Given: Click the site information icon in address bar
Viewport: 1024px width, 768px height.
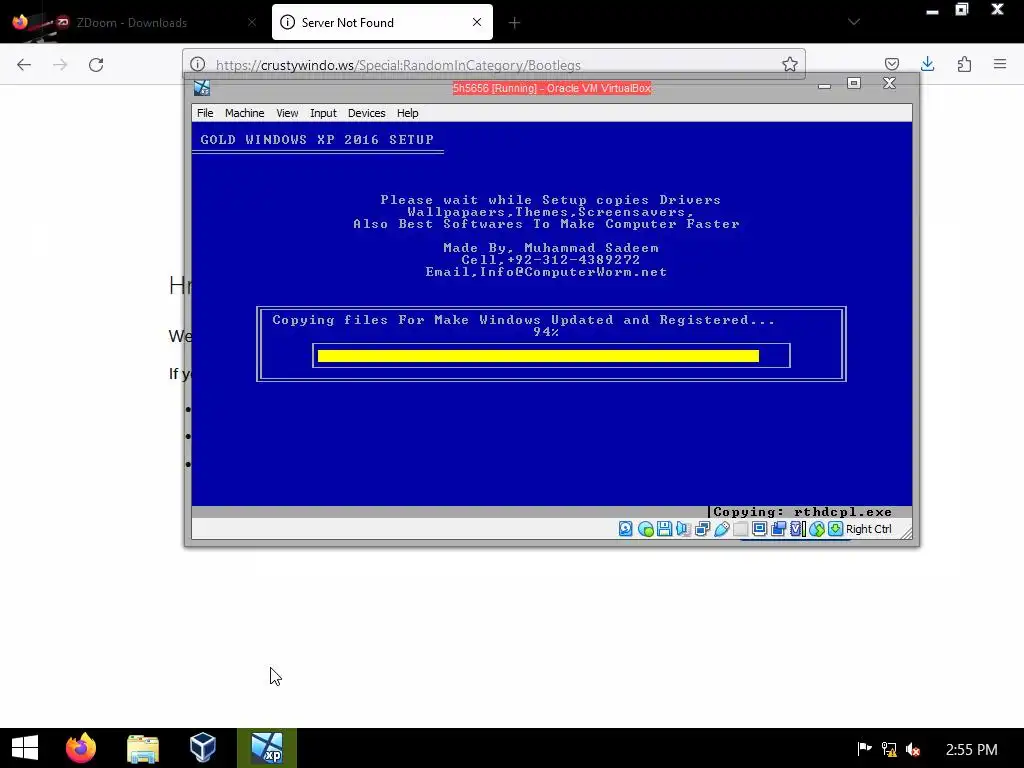Looking at the screenshot, I should point(197,64).
